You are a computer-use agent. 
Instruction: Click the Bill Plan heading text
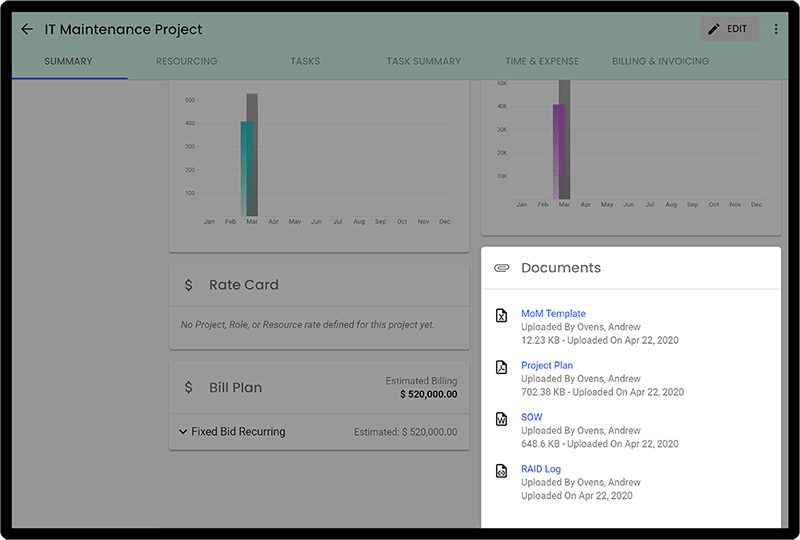point(235,388)
